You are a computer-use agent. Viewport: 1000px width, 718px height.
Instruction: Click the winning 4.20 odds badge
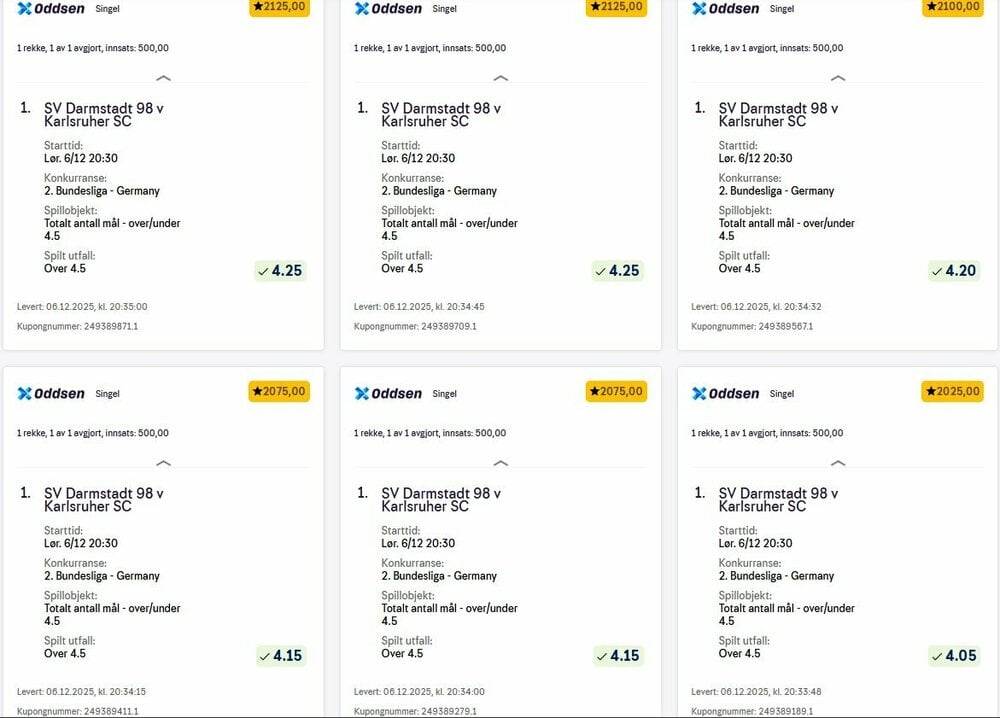pyautogui.click(x=953, y=271)
